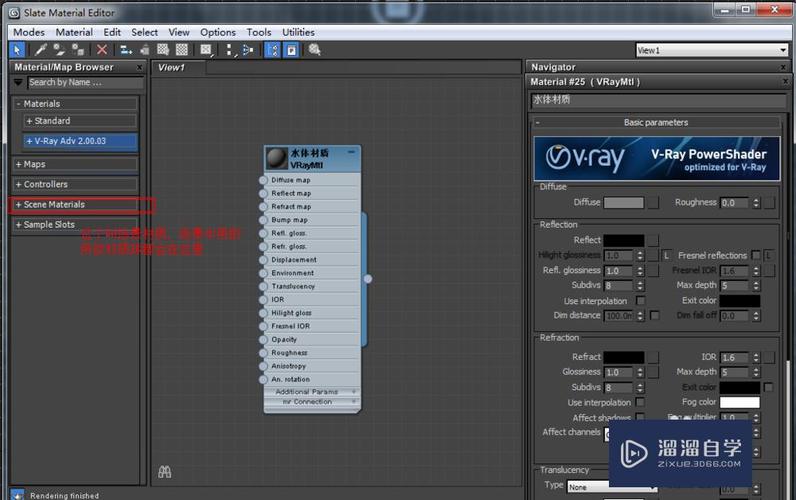Click Move Children toolbar icon
796x500 pixels.
(125, 50)
